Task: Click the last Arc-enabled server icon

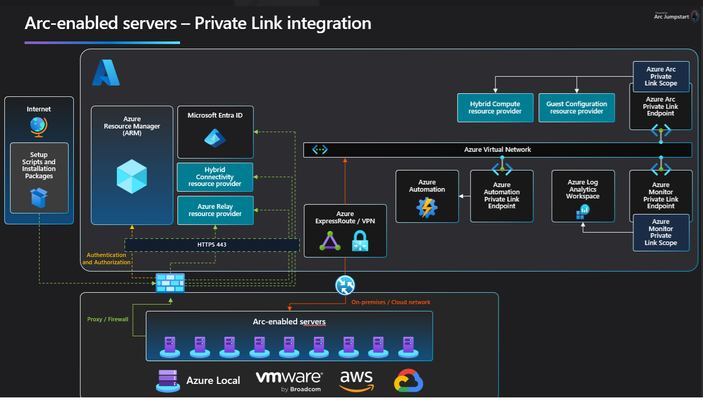Action: 408,347
